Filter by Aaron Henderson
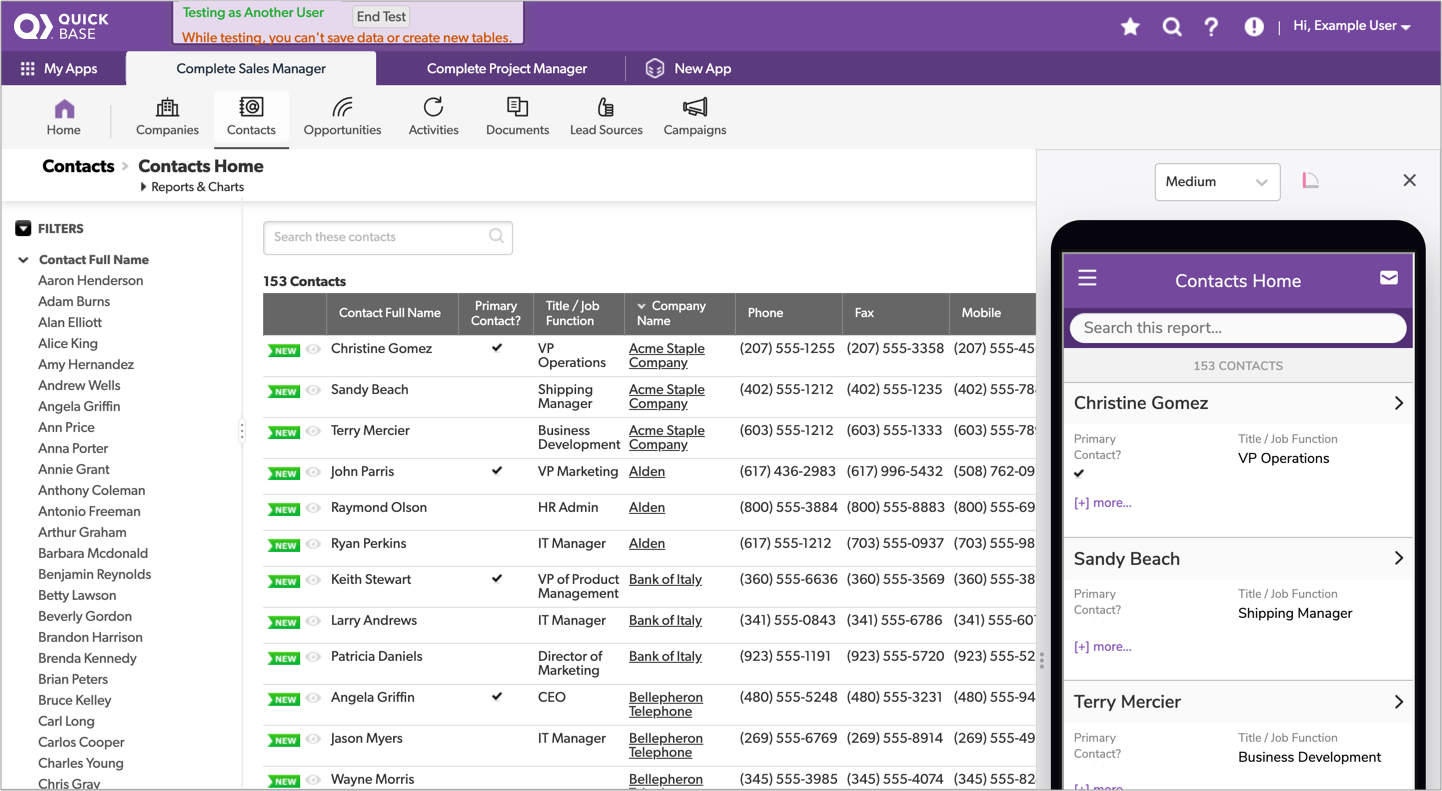 pyautogui.click(x=91, y=281)
